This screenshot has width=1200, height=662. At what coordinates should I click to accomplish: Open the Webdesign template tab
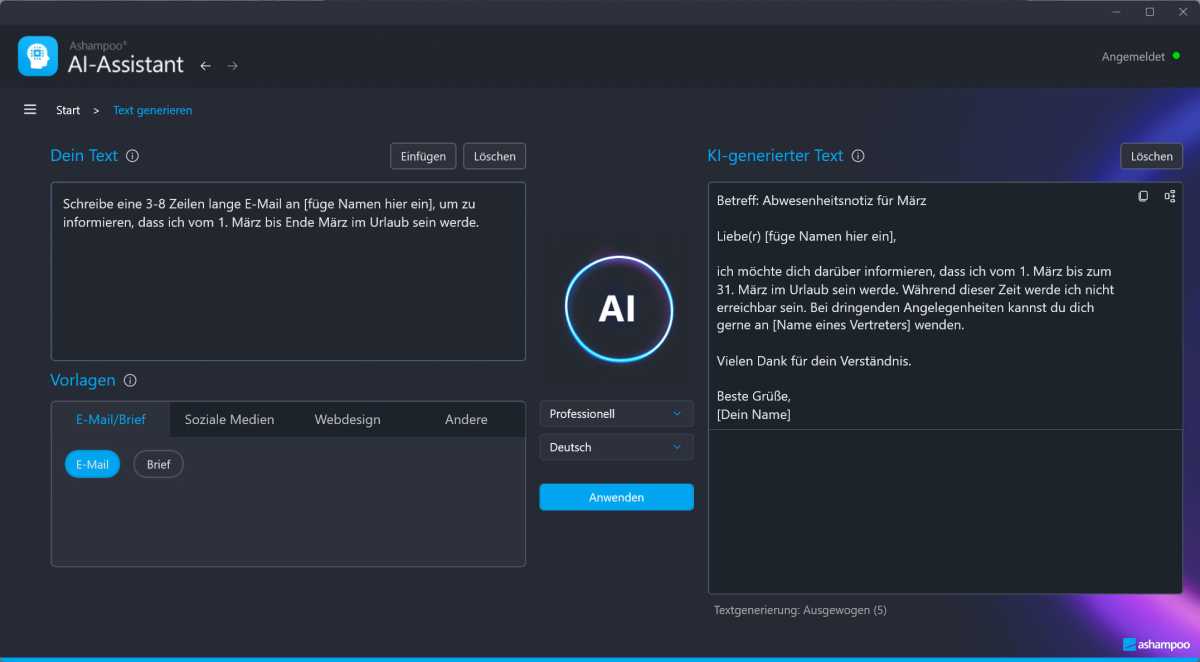[347, 419]
